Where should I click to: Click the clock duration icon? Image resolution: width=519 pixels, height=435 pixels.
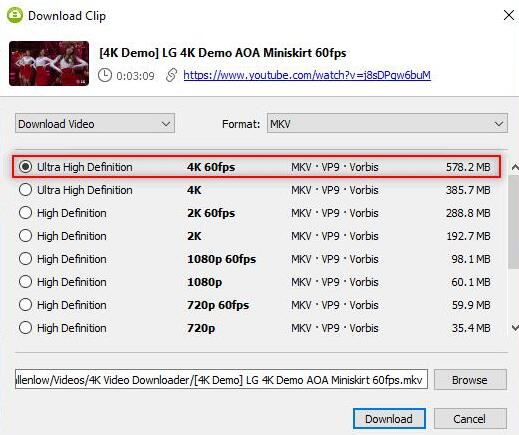click(x=105, y=75)
